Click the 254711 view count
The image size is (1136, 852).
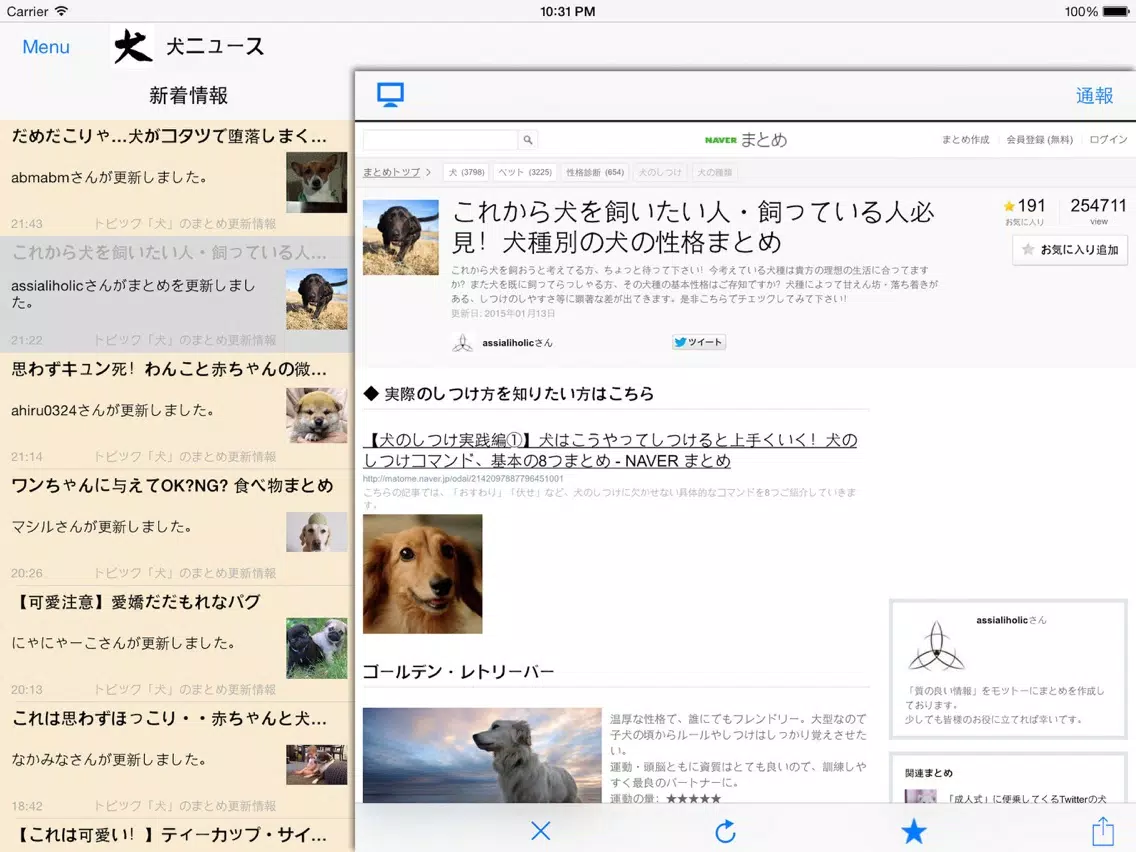coord(1098,211)
